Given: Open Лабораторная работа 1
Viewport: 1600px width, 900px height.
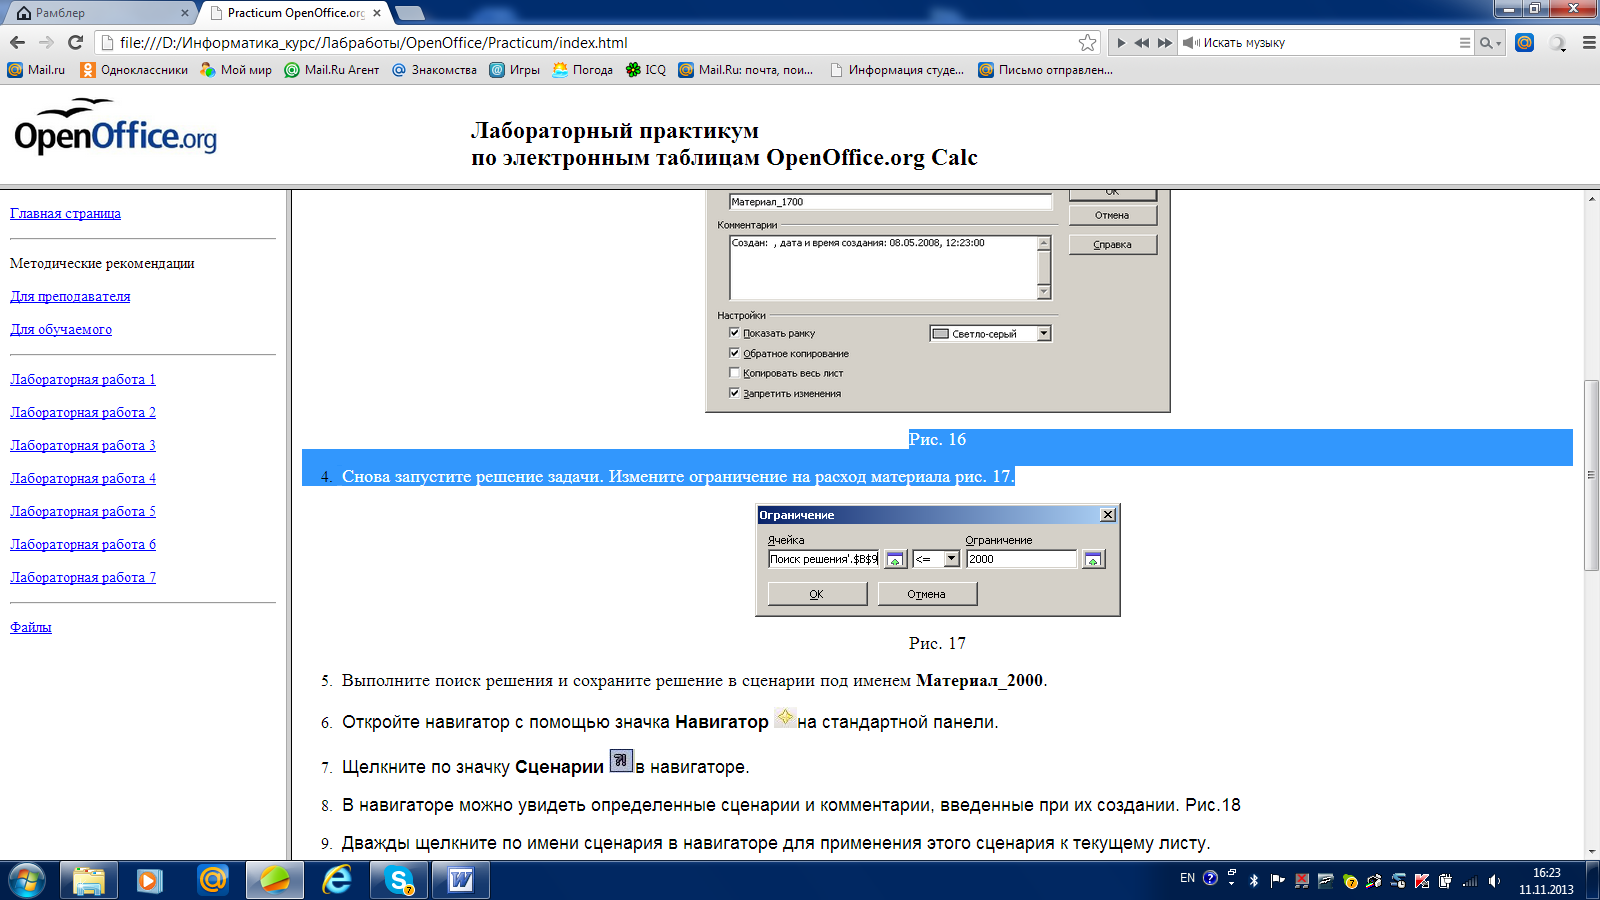Looking at the screenshot, I should point(83,379).
